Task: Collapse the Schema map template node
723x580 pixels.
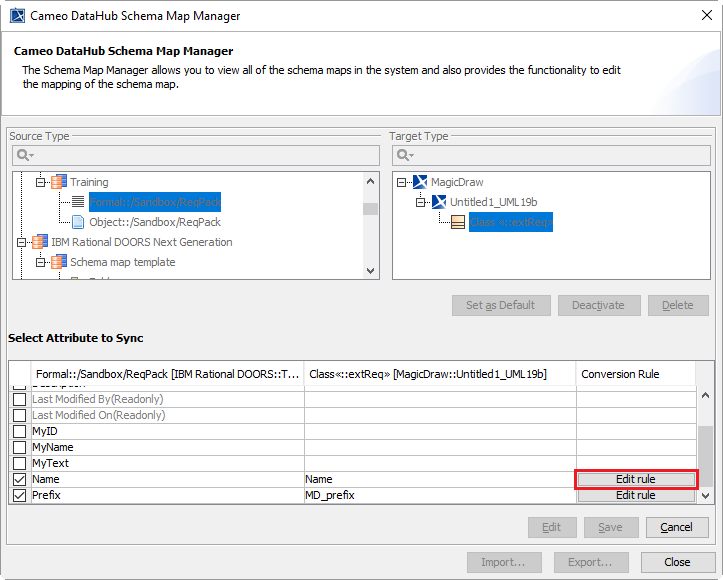Action: (x=41, y=262)
